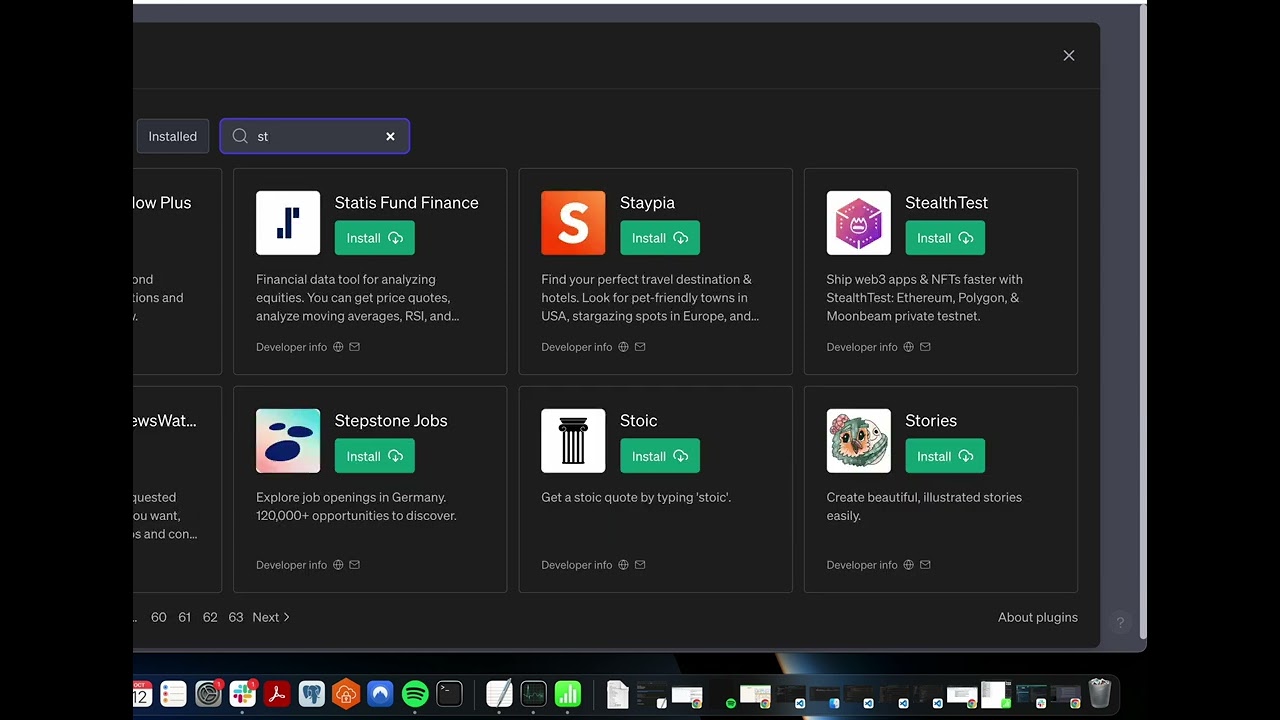1280x720 pixels.
Task: Go to the Next results page
Action: 271,617
